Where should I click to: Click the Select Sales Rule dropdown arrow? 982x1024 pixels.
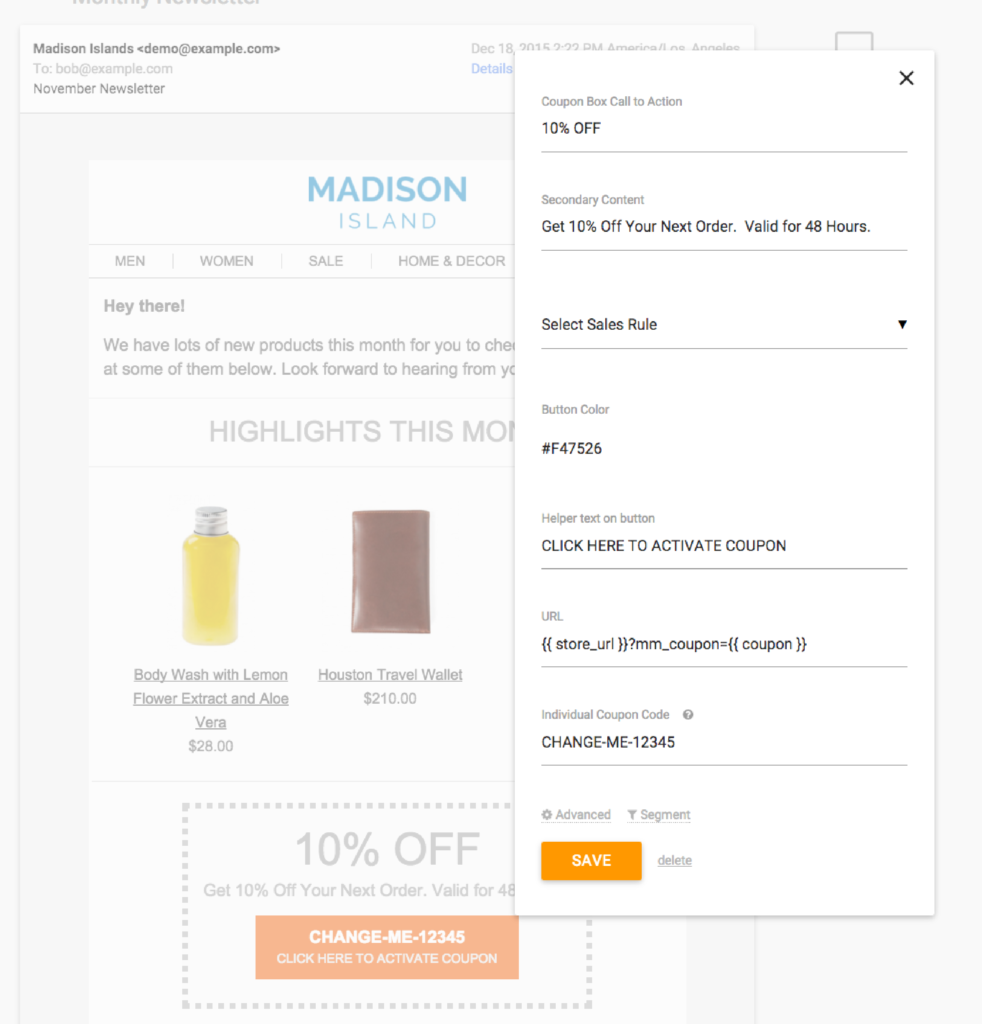901,325
